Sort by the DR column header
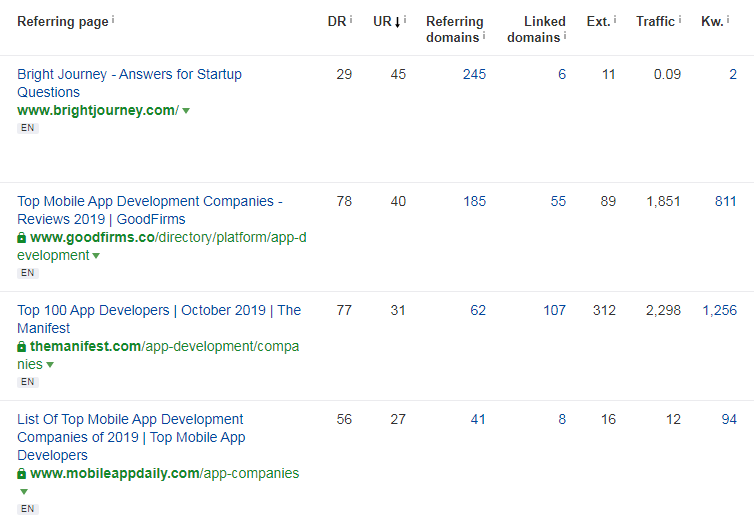The width and height of the screenshot is (754, 525). 337,22
